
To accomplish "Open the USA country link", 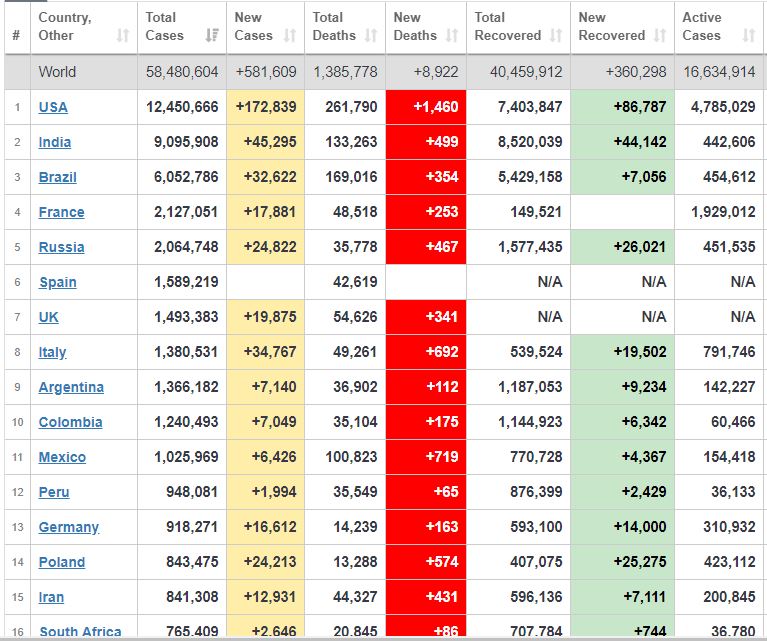I will (53, 107).
